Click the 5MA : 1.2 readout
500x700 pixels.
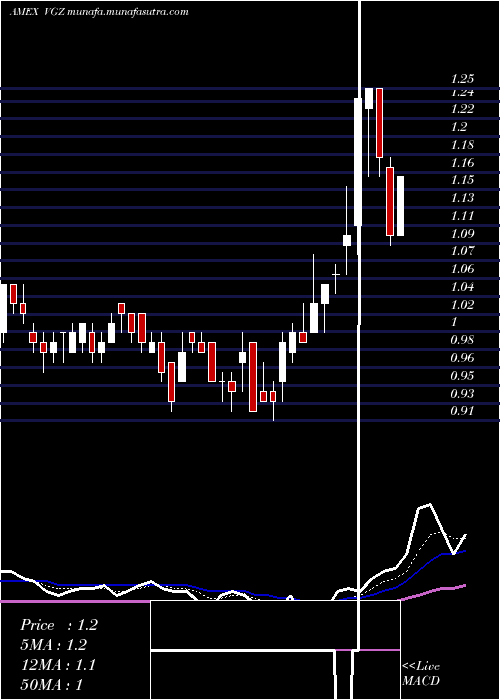[54, 645]
